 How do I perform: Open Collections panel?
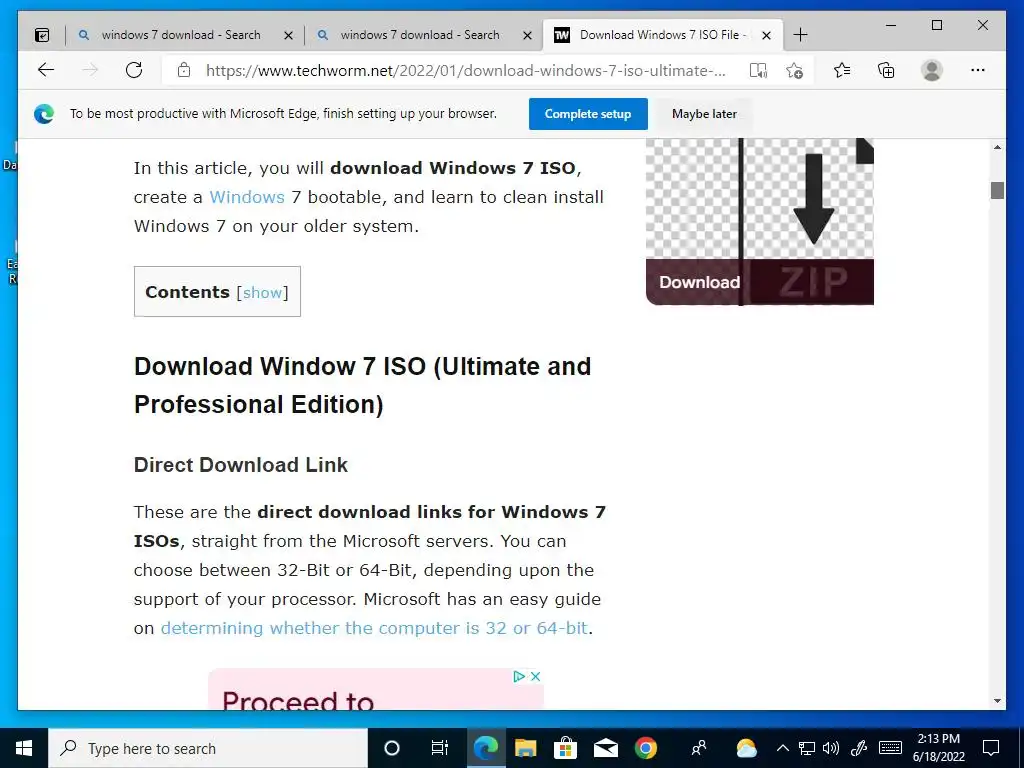tap(886, 70)
